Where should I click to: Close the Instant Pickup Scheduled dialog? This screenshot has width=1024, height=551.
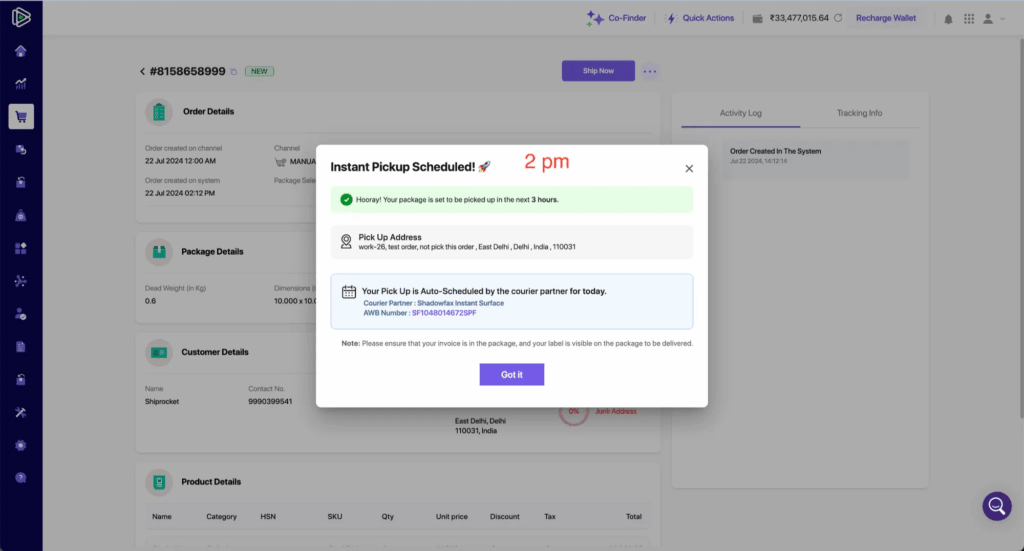point(689,169)
